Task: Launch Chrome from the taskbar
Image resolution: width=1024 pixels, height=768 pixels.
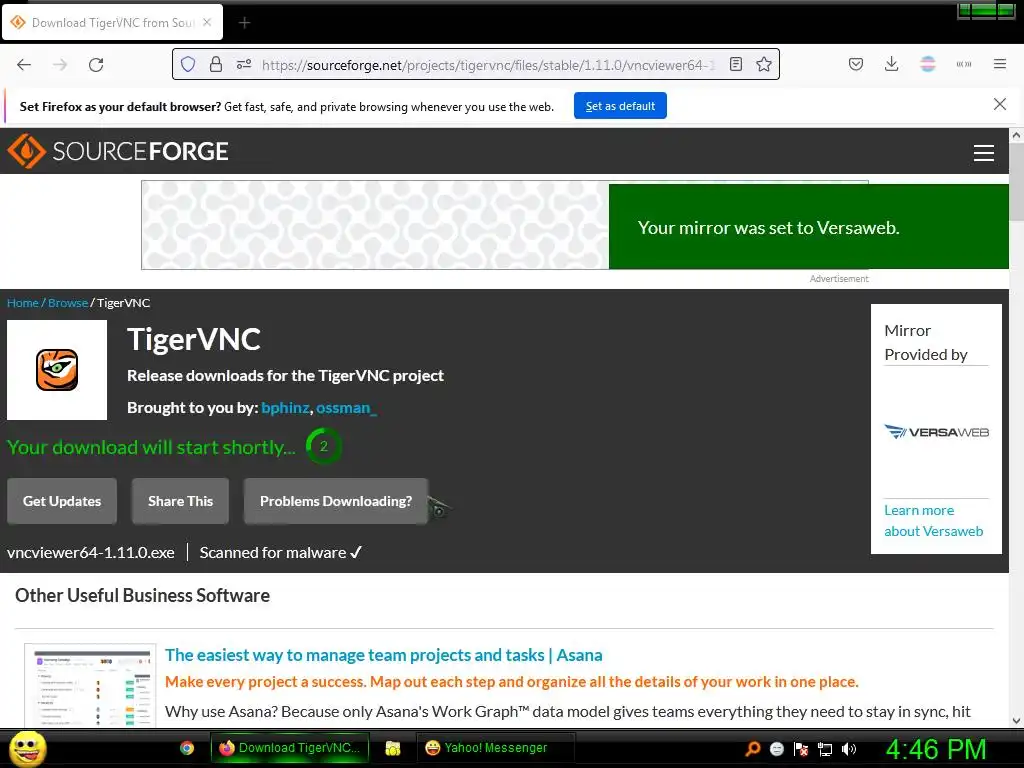Action: (x=187, y=748)
